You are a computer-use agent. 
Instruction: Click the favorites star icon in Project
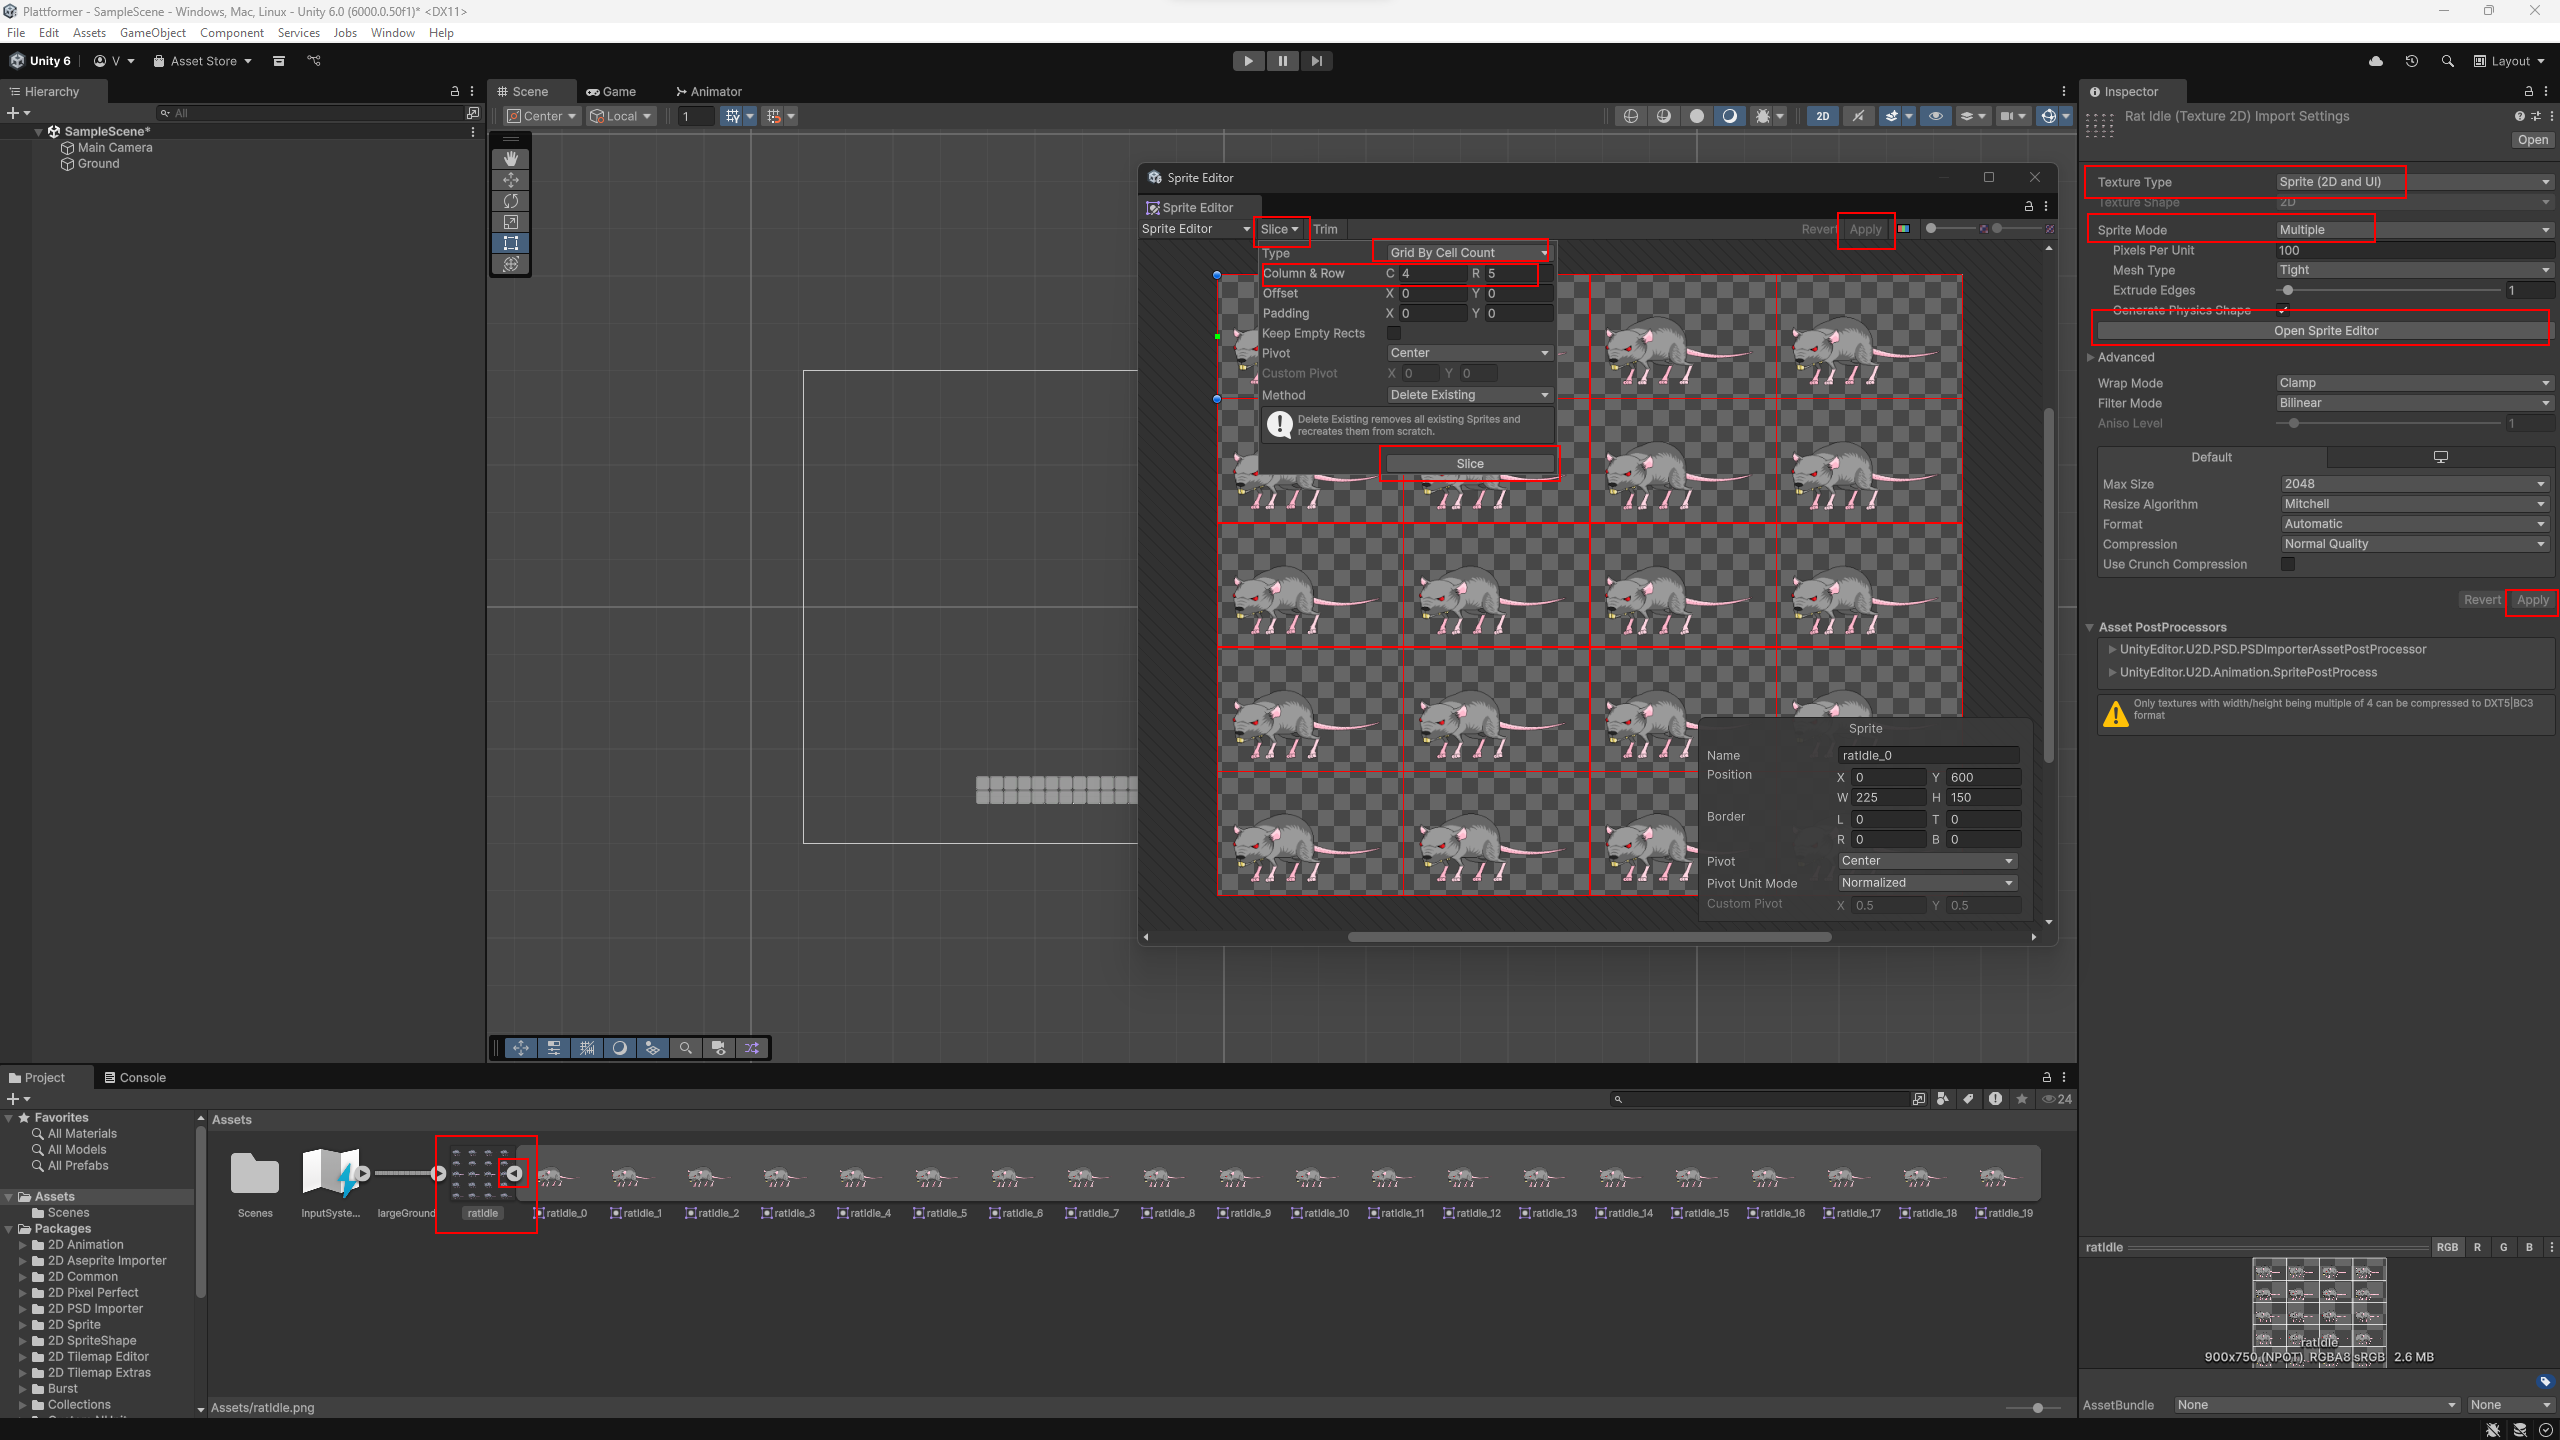point(2022,1099)
